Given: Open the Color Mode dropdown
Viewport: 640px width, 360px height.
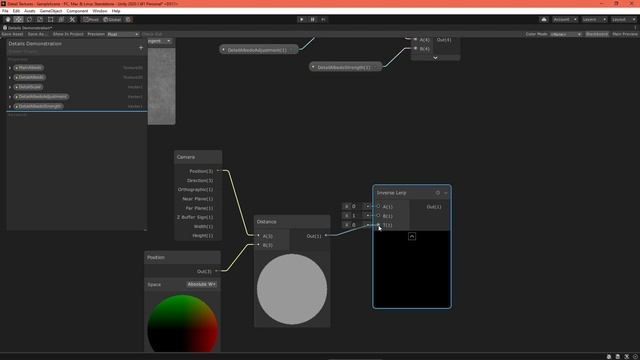Looking at the screenshot, I should click(x=566, y=34).
